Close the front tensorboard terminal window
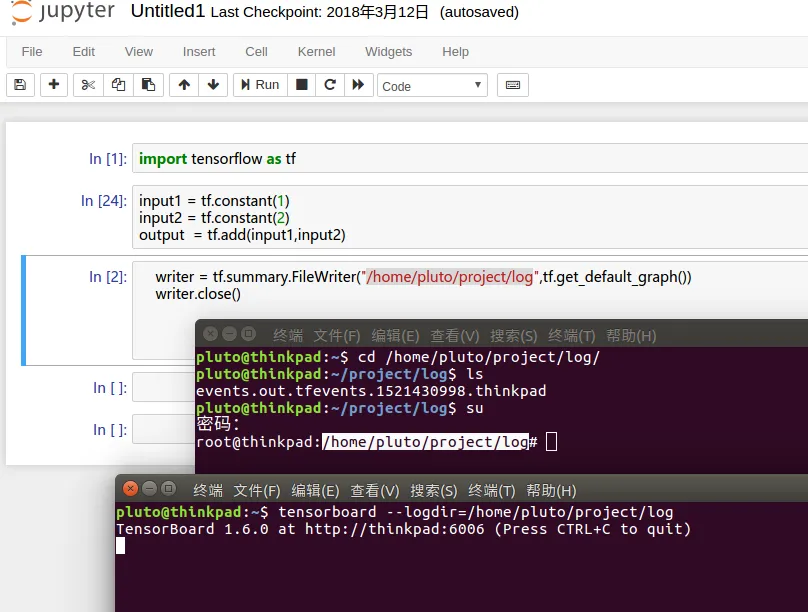 click(x=130, y=488)
